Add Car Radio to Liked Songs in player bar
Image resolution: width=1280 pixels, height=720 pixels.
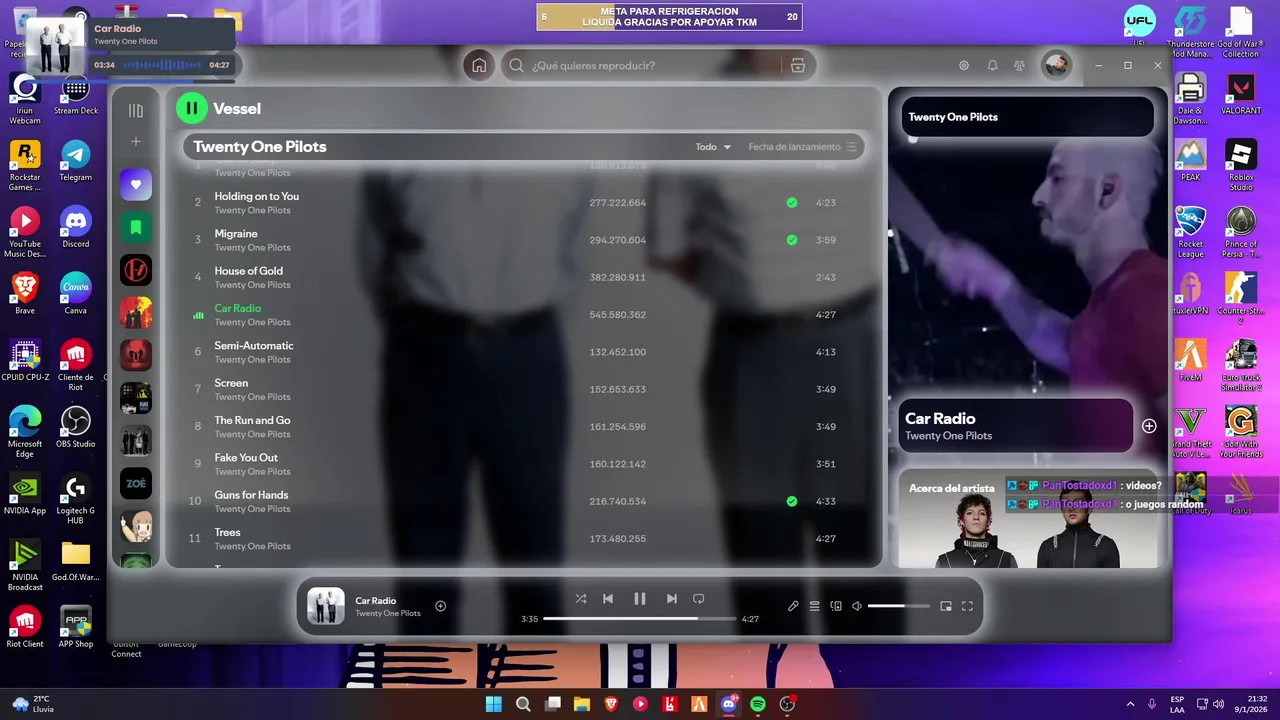(x=440, y=606)
